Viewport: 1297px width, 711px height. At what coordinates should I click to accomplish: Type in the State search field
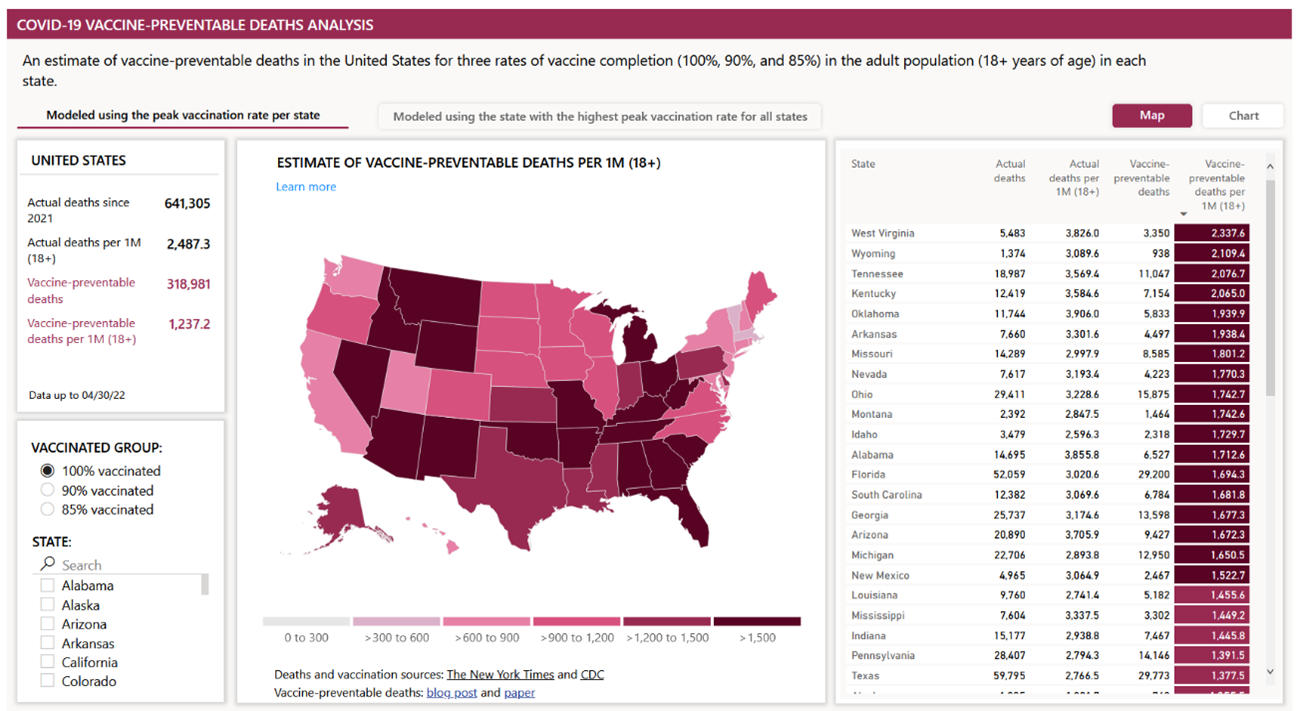pos(125,565)
